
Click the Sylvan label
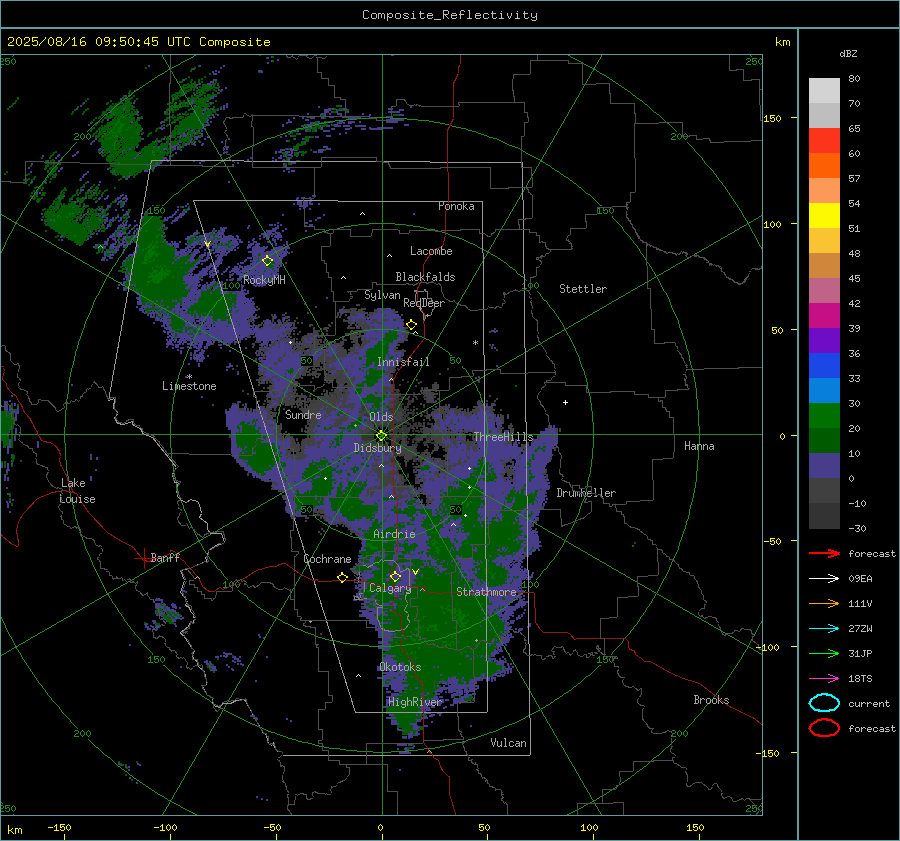coord(382,295)
